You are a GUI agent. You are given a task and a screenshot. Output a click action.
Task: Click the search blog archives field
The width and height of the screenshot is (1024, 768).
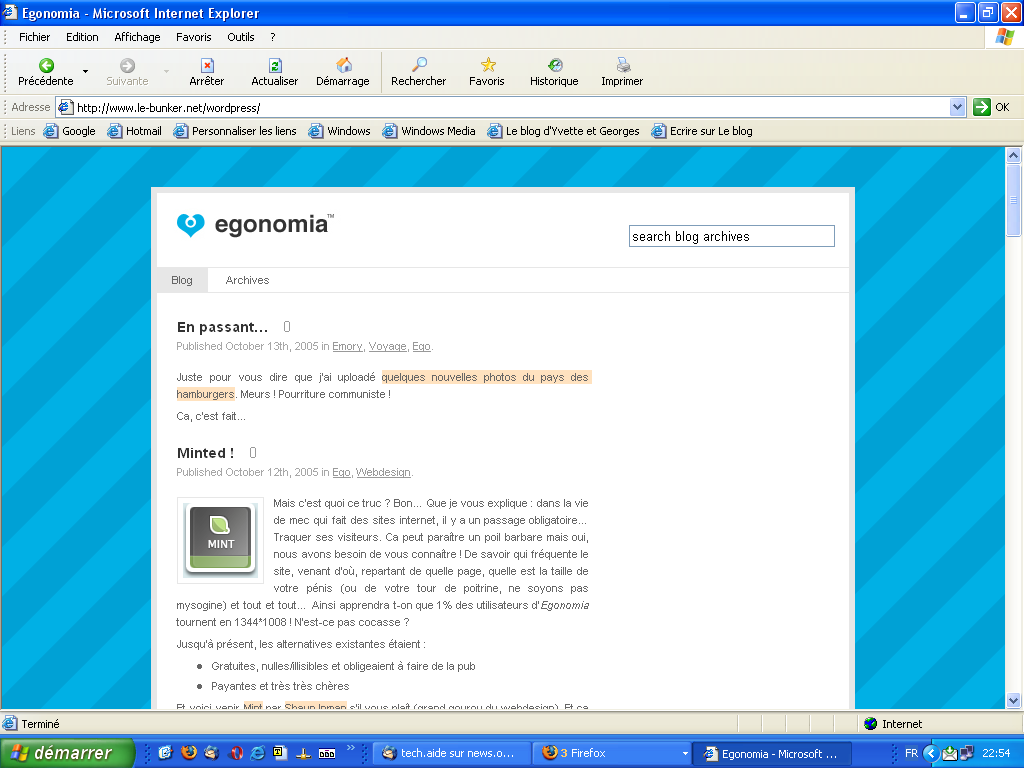[731, 236]
